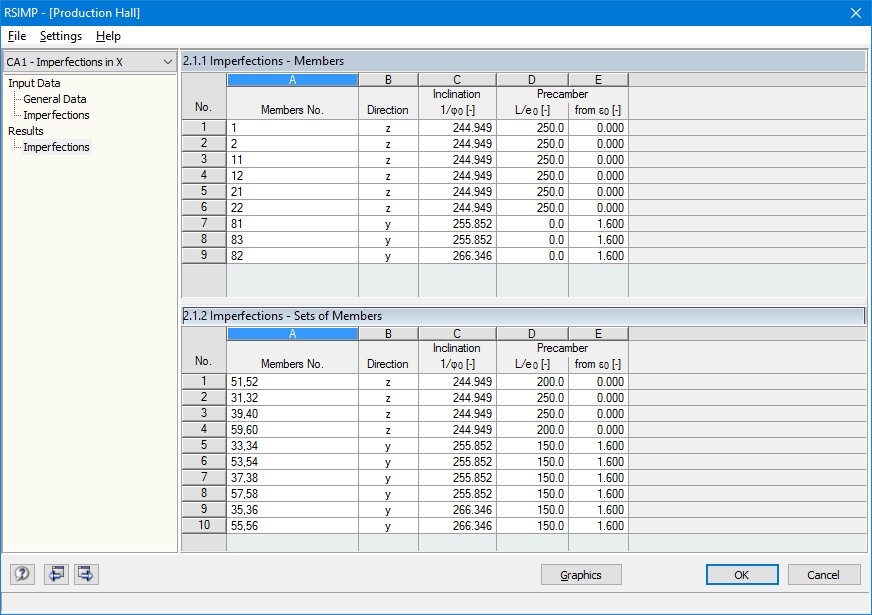This screenshot has width=872, height=615.
Task: Select Input Data tree node
Action: 34,83
